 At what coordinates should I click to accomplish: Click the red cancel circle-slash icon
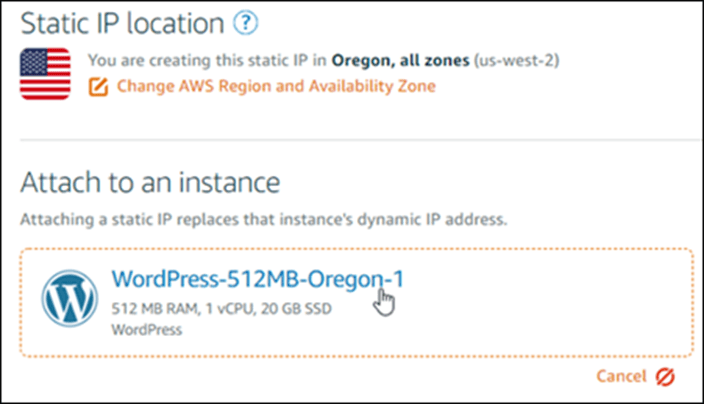665,377
